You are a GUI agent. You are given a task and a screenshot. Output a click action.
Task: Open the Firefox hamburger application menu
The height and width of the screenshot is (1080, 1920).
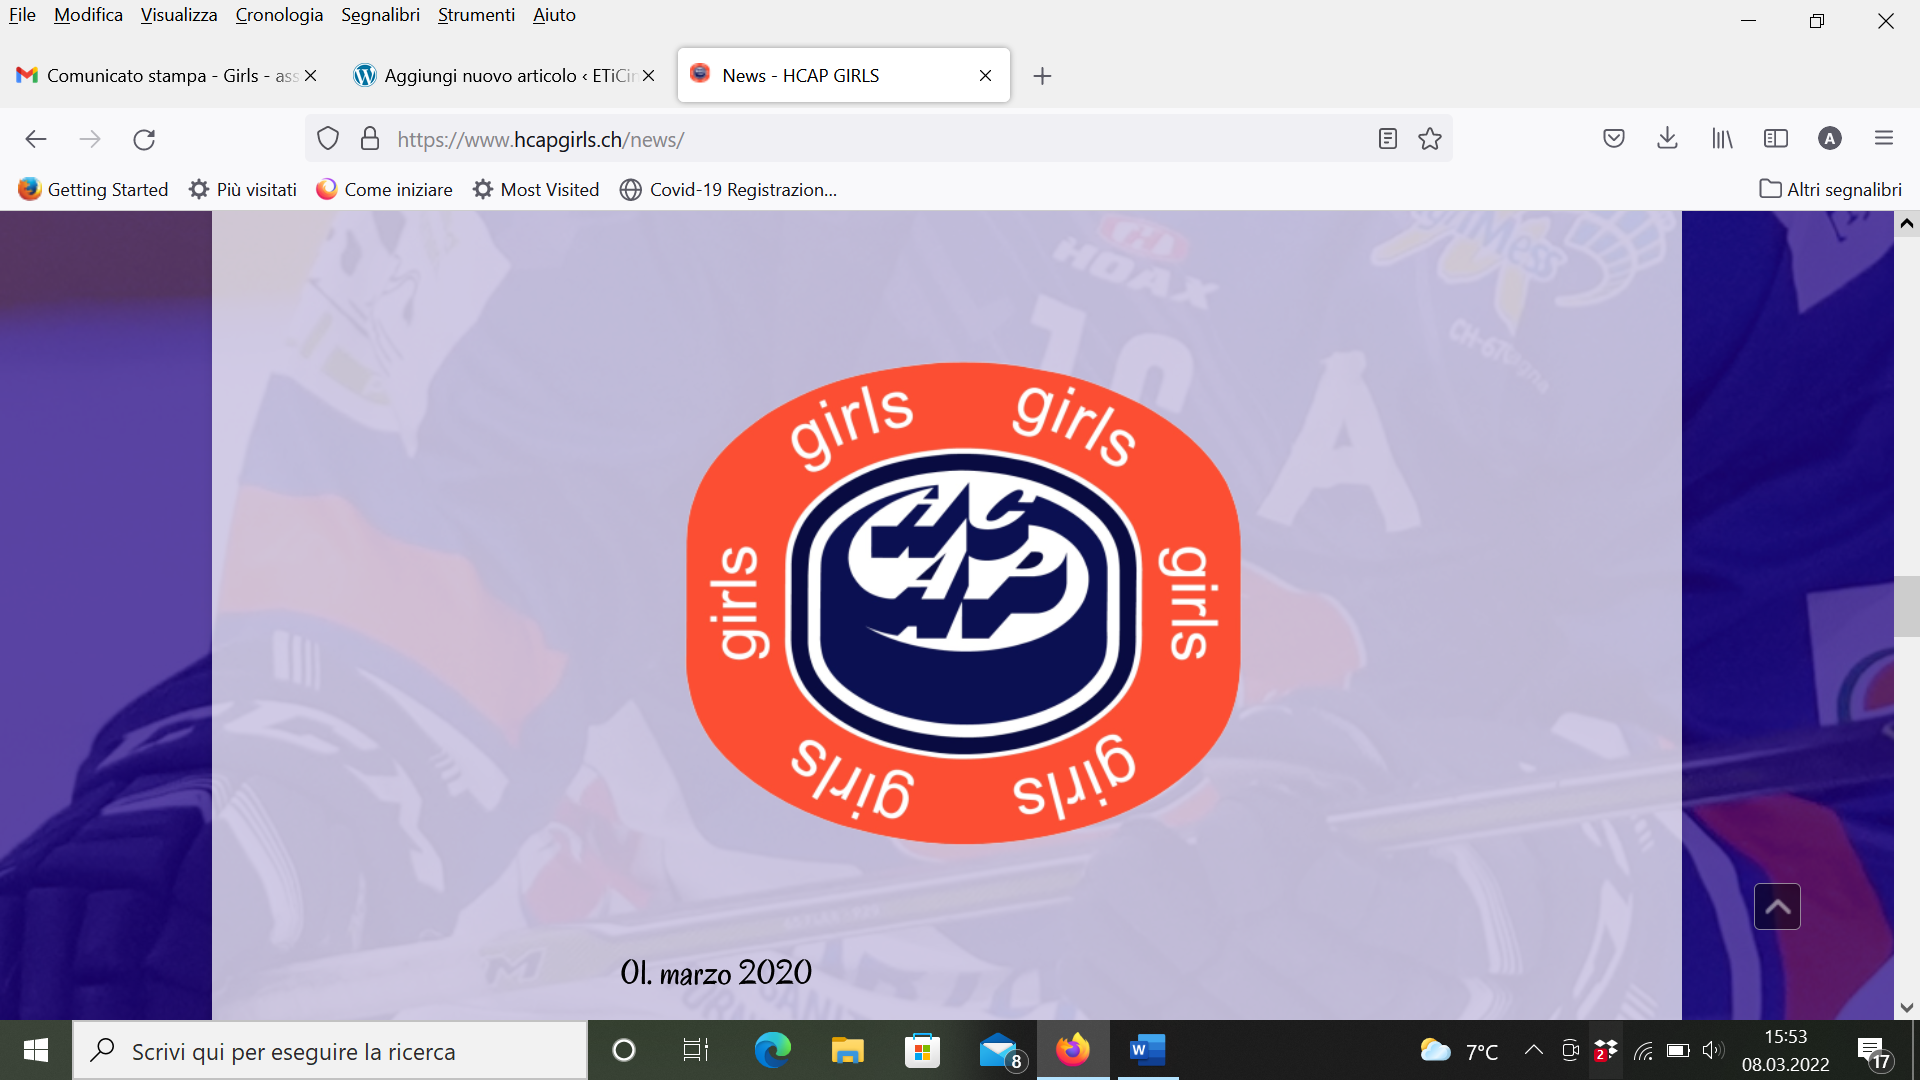[1884, 139]
